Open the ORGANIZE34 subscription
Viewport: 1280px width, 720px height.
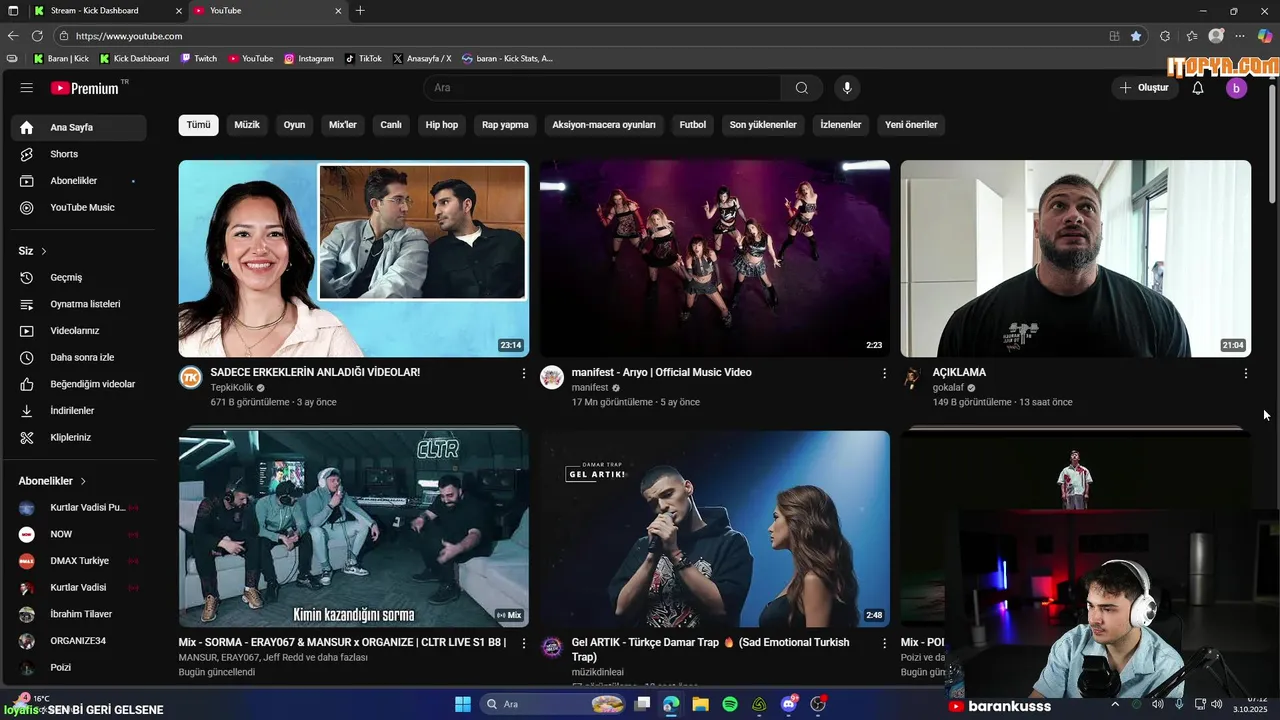coord(79,641)
